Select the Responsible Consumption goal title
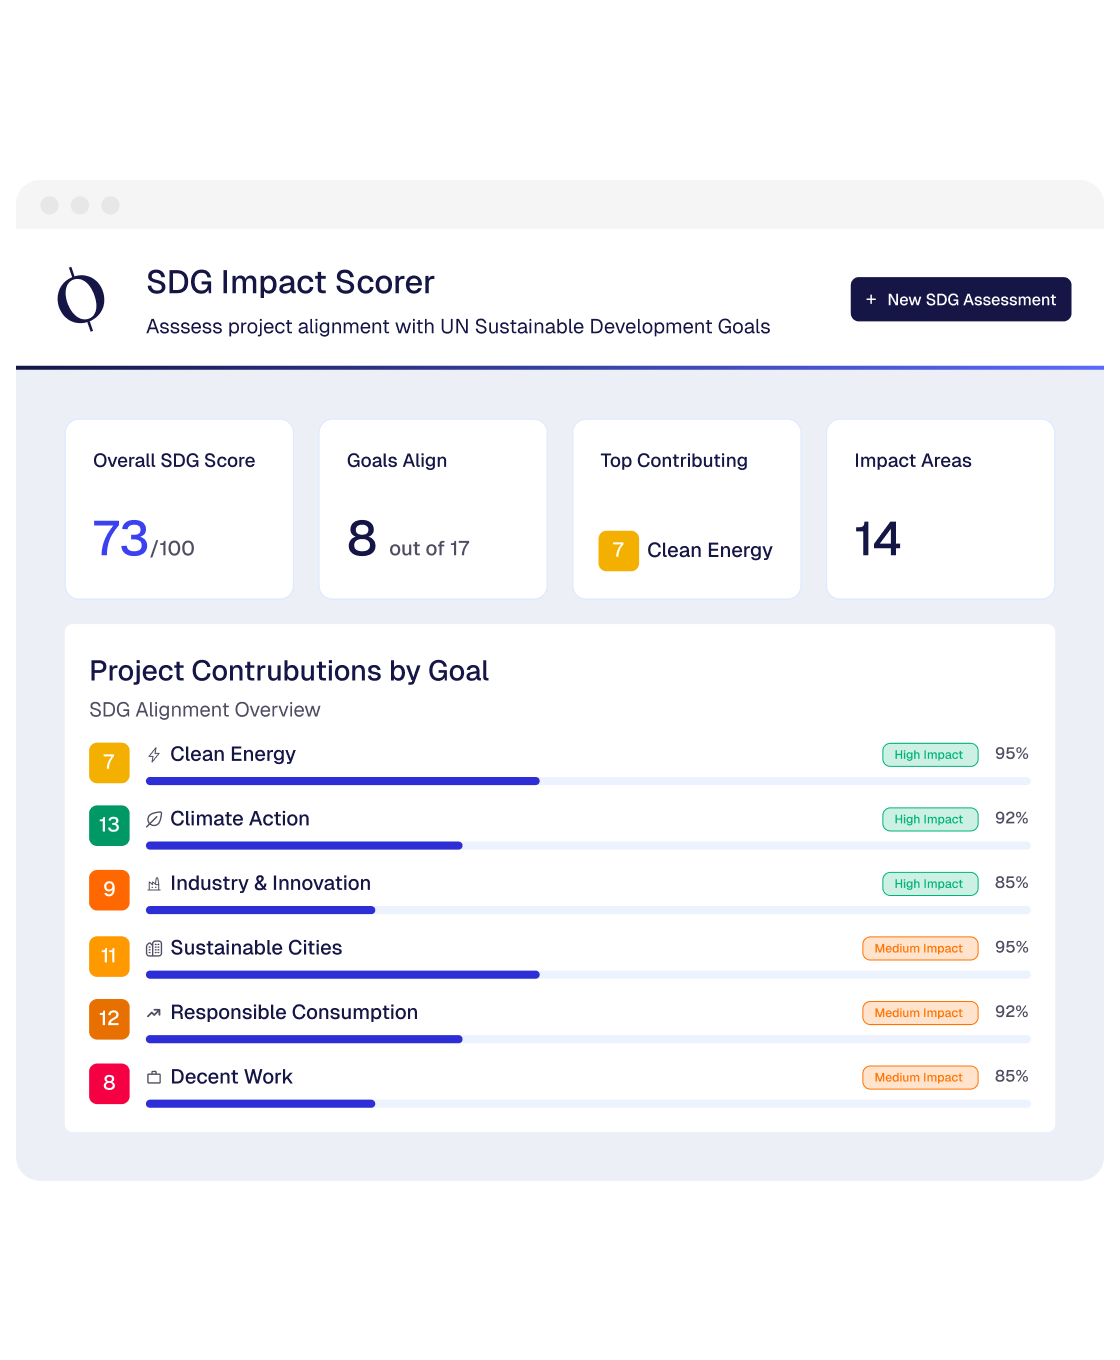Image resolution: width=1120 pixels, height=1360 pixels. pyautogui.click(x=294, y=1012)
